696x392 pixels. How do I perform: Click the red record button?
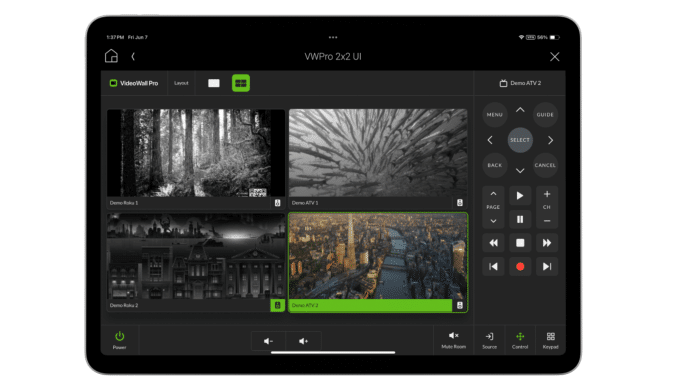click(x=520, y=266)
